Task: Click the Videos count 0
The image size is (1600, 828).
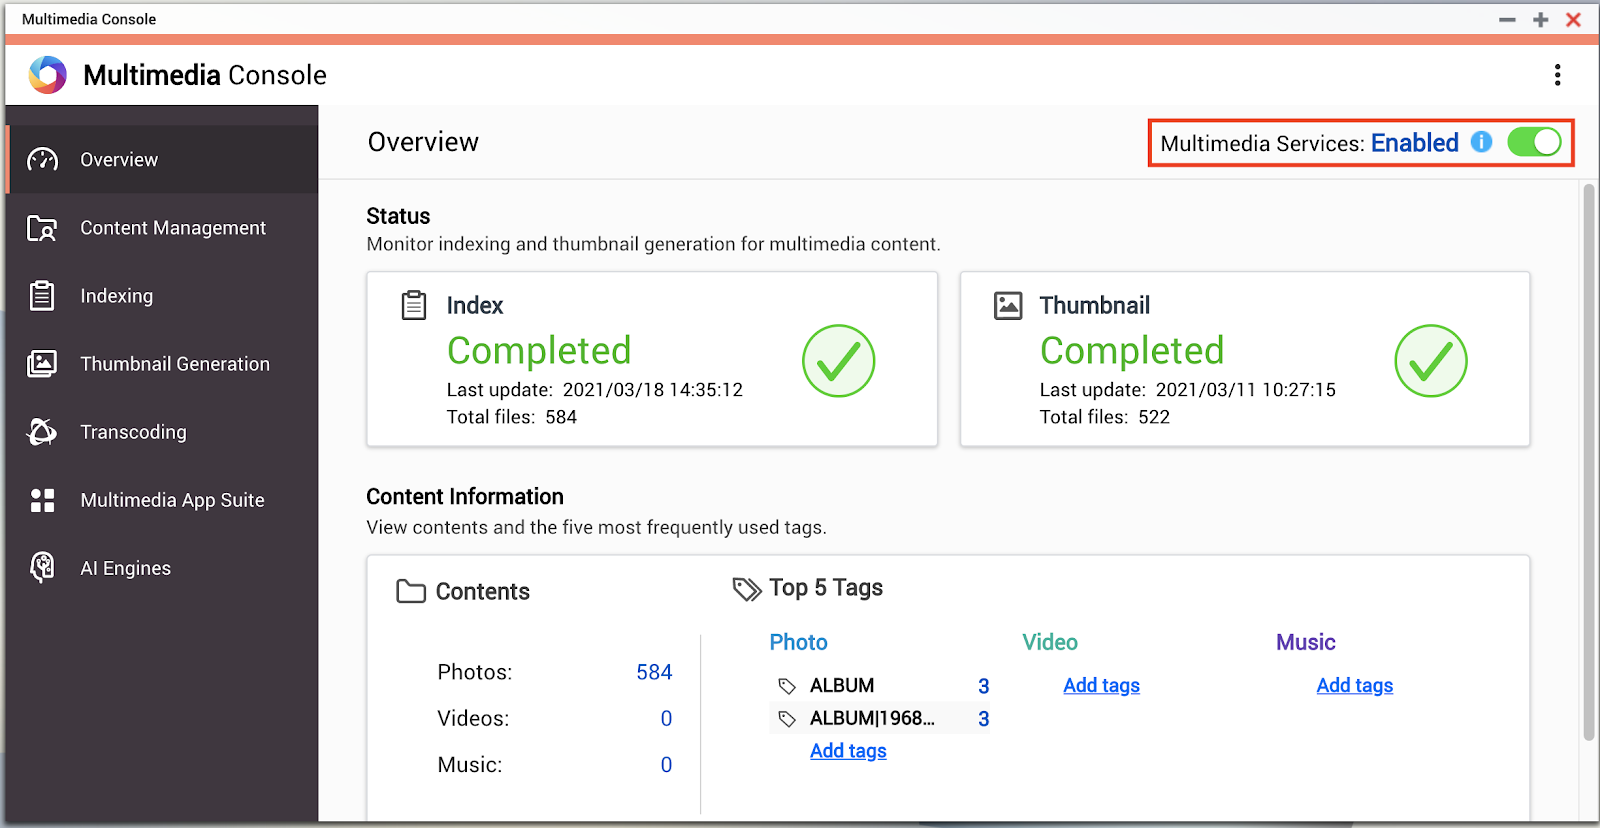Action: pyautogui.click(x=666, y=718)
